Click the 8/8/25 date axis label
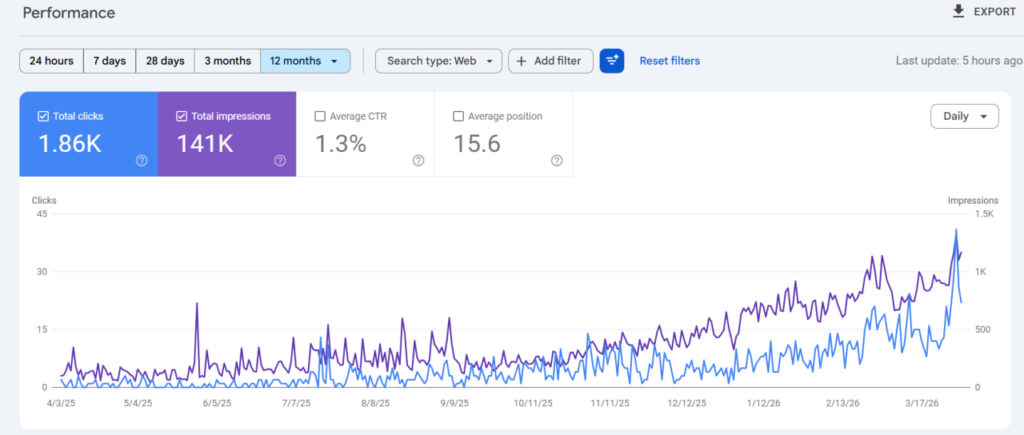The width and height of the screenshot is (1024, 435). coord(375,404)
